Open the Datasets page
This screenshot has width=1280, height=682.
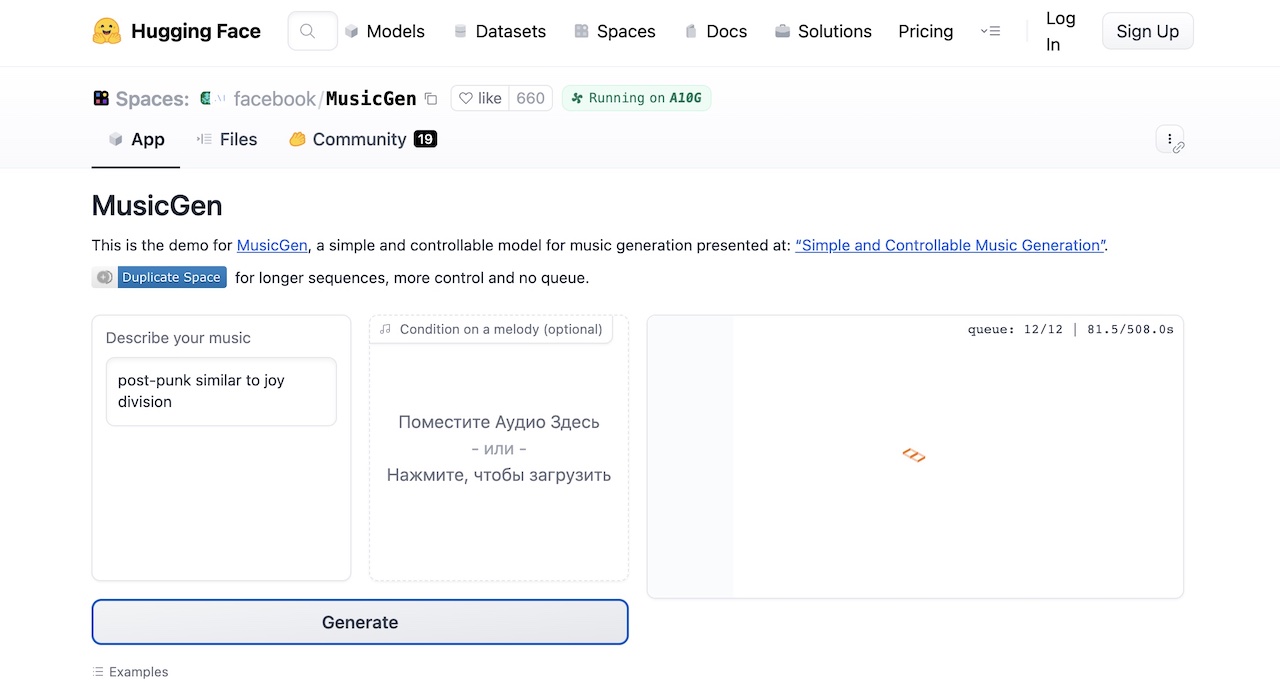point(499,31)
